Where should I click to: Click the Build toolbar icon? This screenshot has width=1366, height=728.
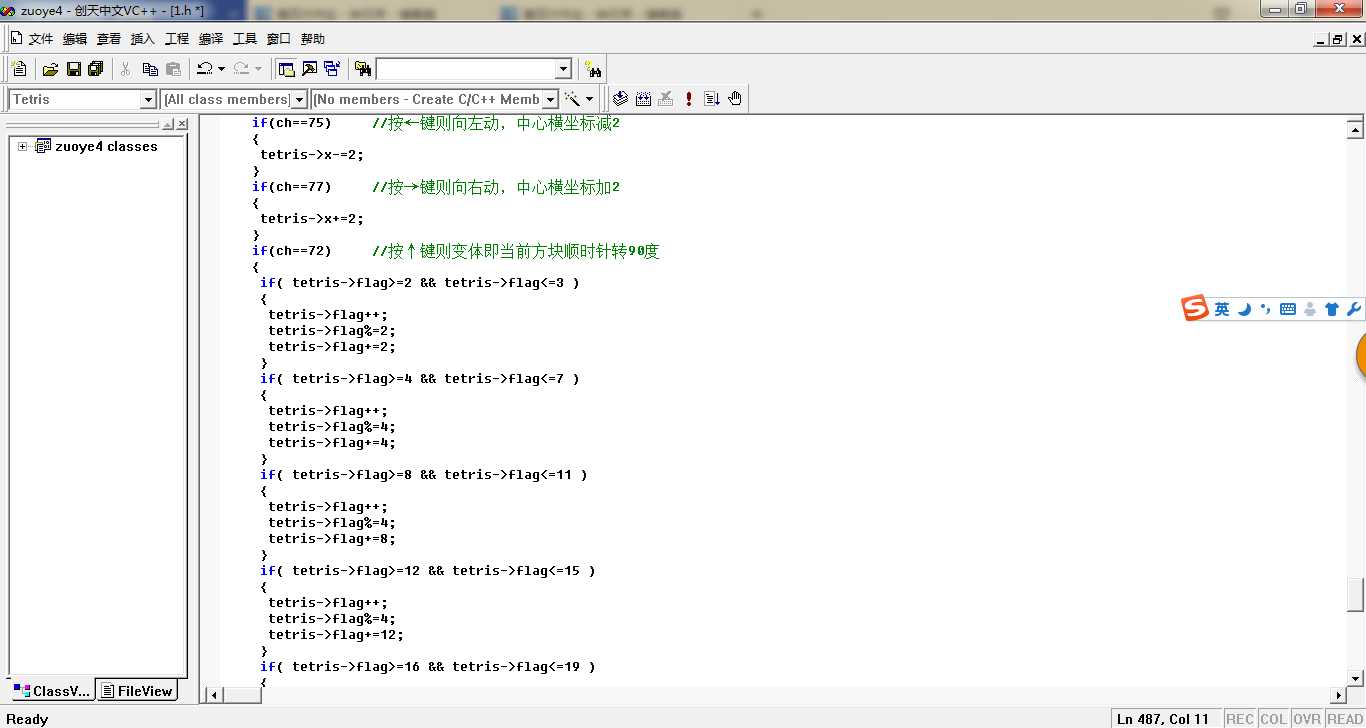pyautogui.click(x=643, y=99)
